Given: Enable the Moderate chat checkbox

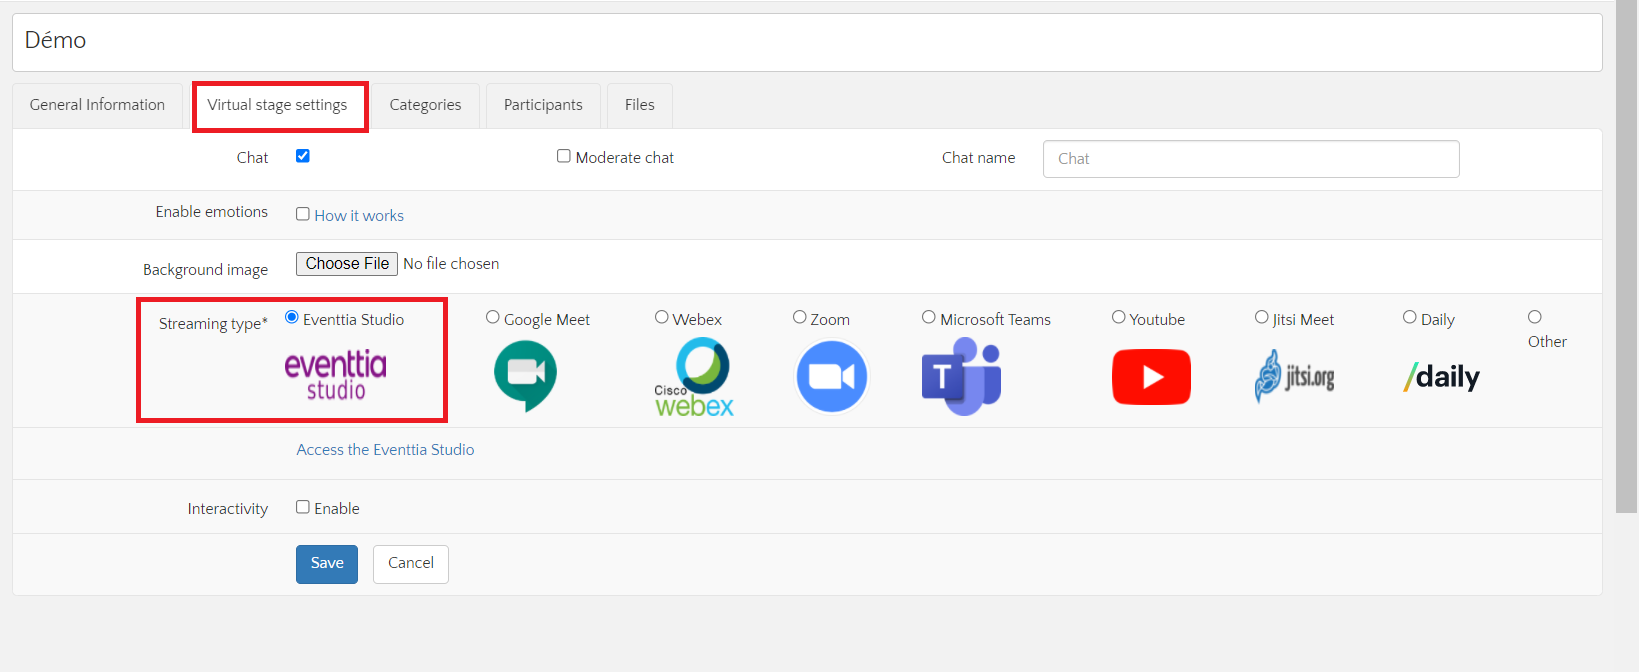Looking at the screenshot, I should pyautogui.click(x=564, y=156).
